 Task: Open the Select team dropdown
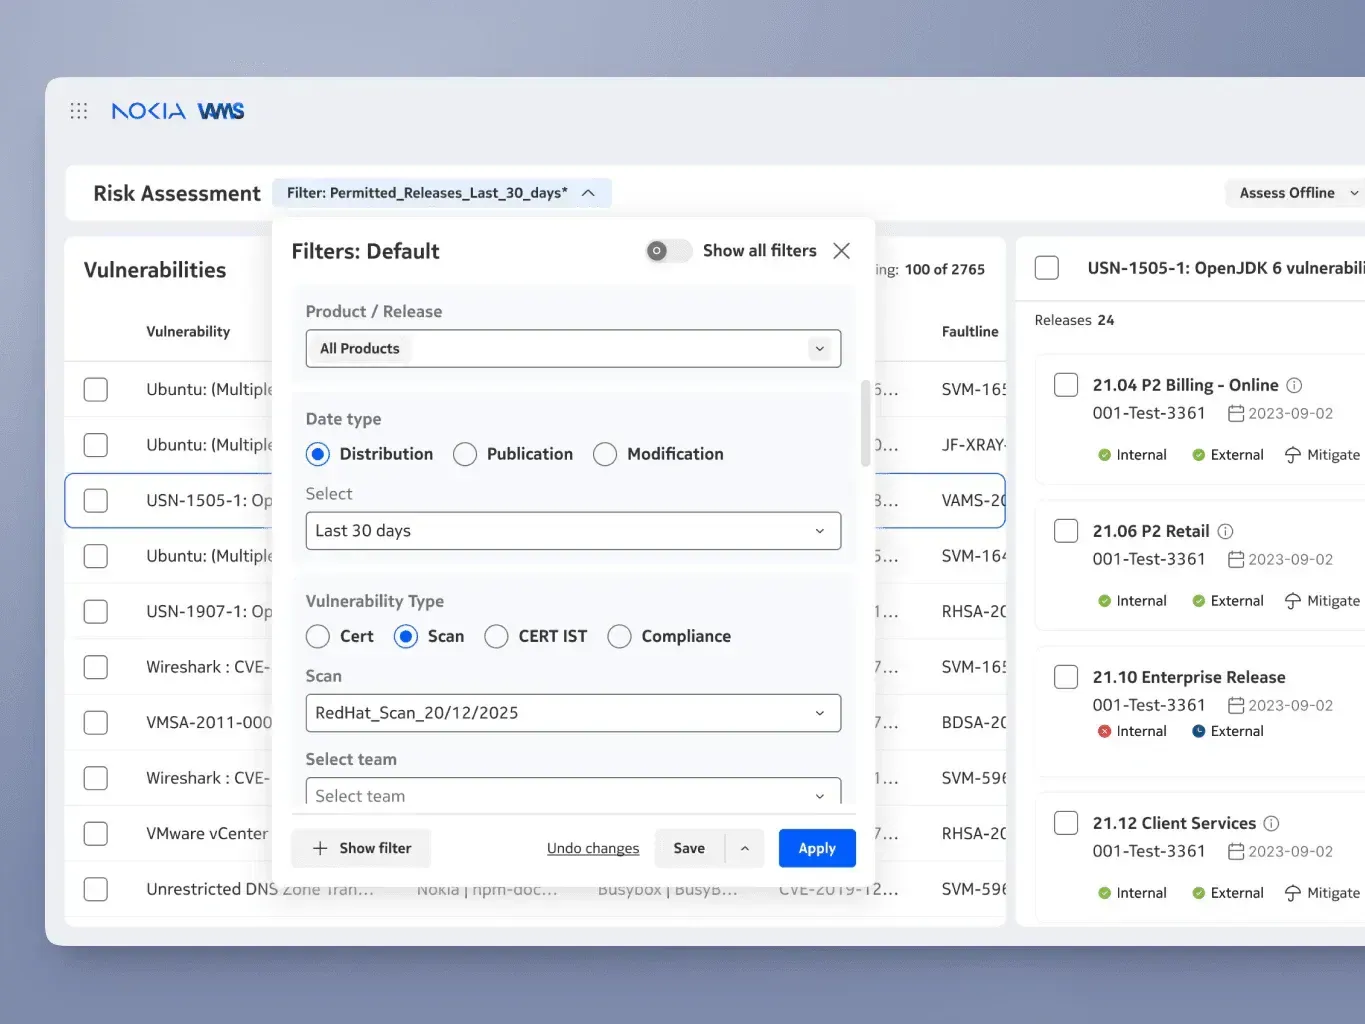click(573, 792)
